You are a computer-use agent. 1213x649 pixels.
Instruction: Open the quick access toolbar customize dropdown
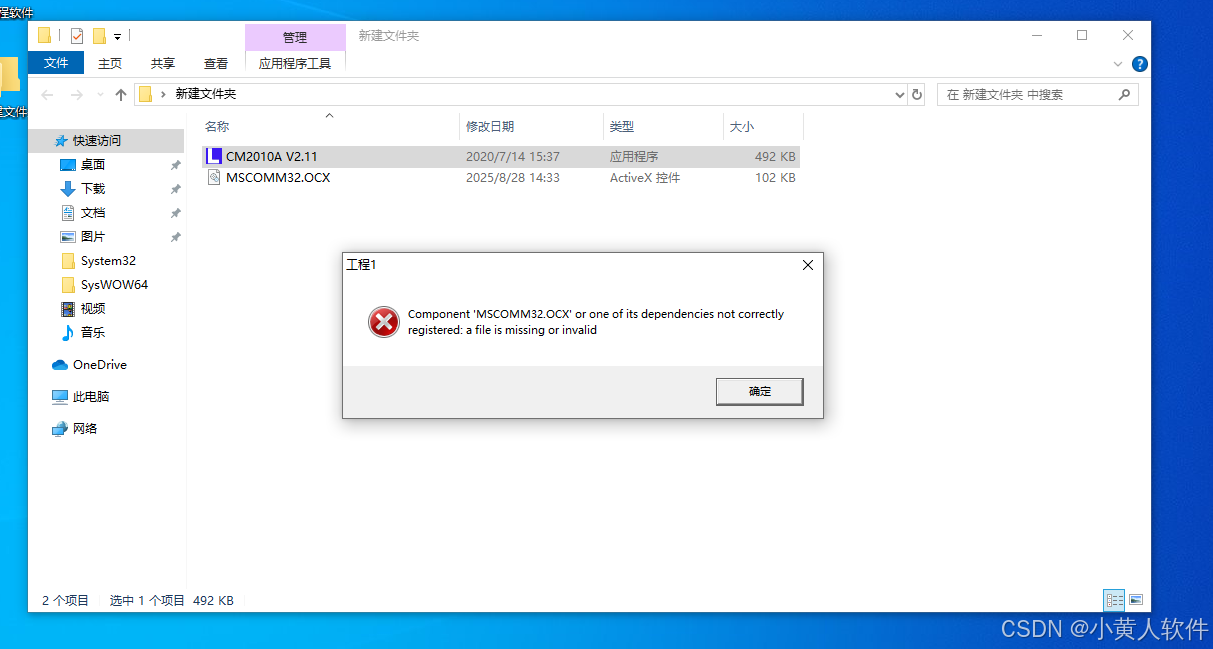point(117,36)
